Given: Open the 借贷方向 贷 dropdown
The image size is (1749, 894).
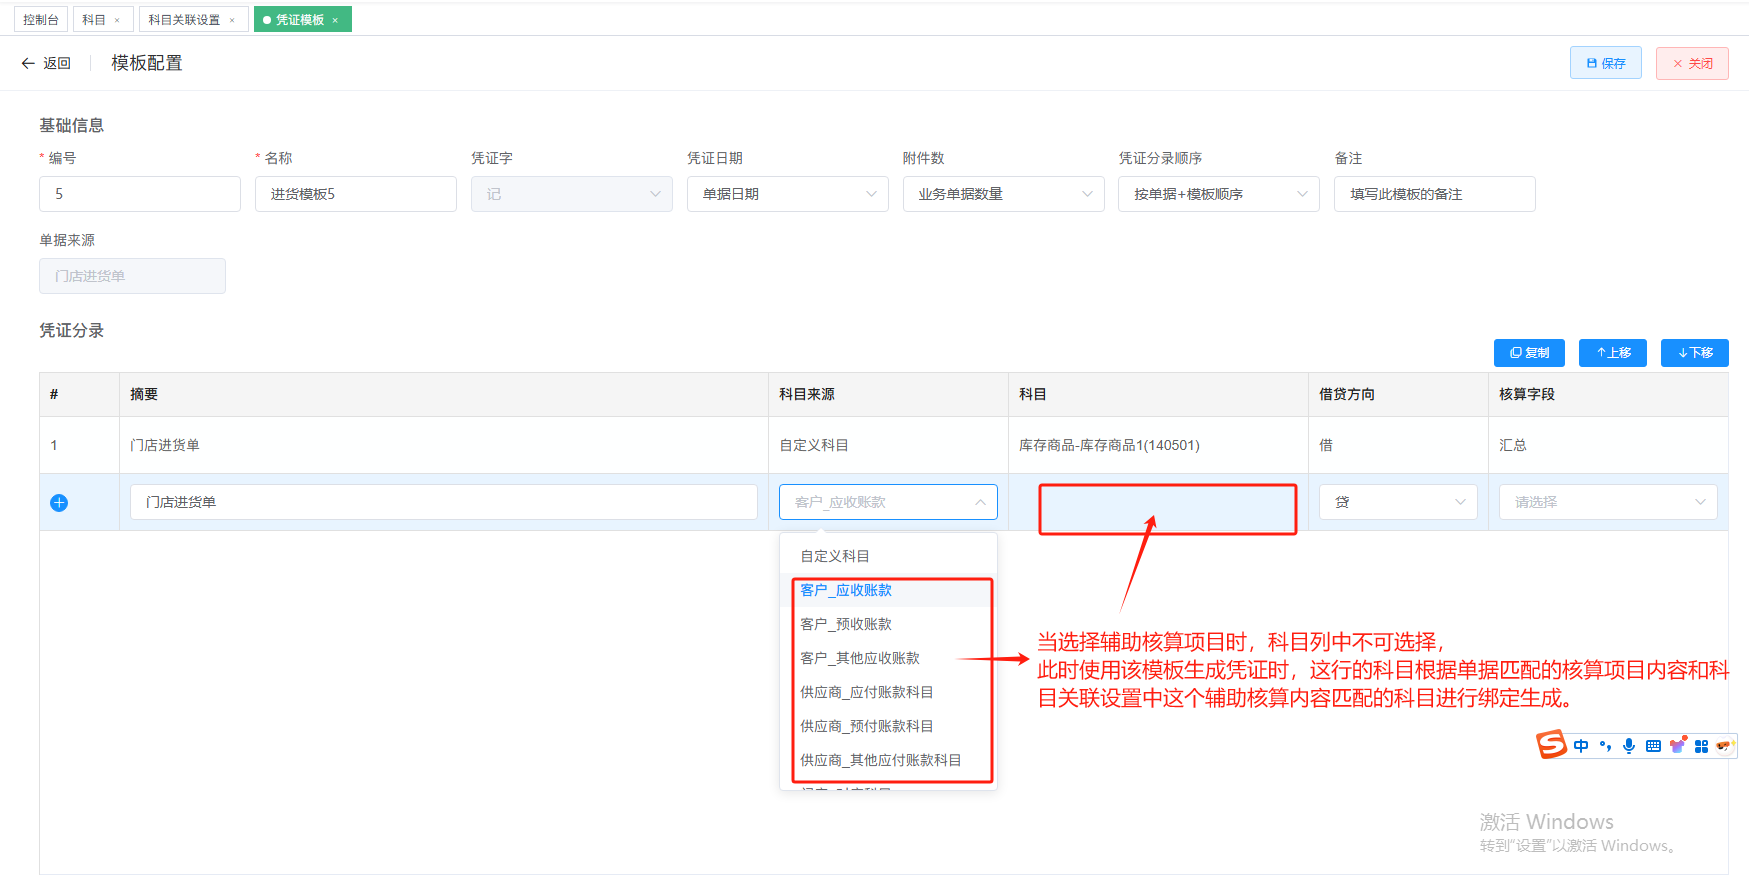Looking at the screenshot, I should [x=1398, y=502].
